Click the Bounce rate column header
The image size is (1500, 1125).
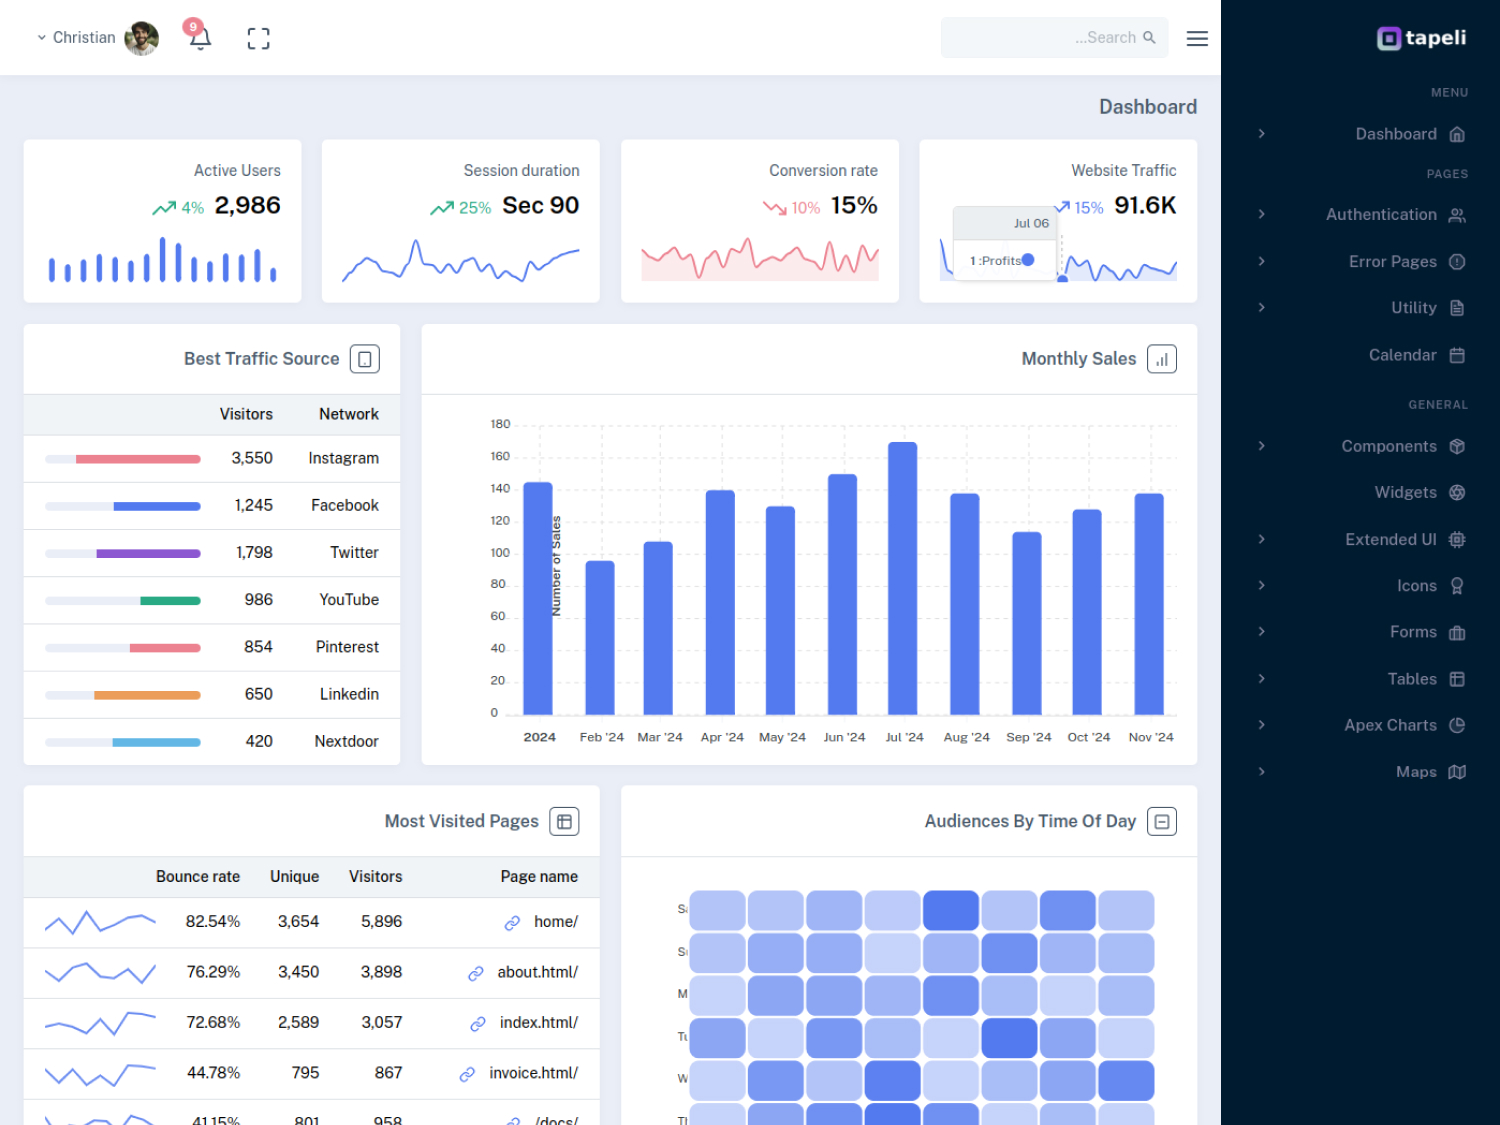198,876
